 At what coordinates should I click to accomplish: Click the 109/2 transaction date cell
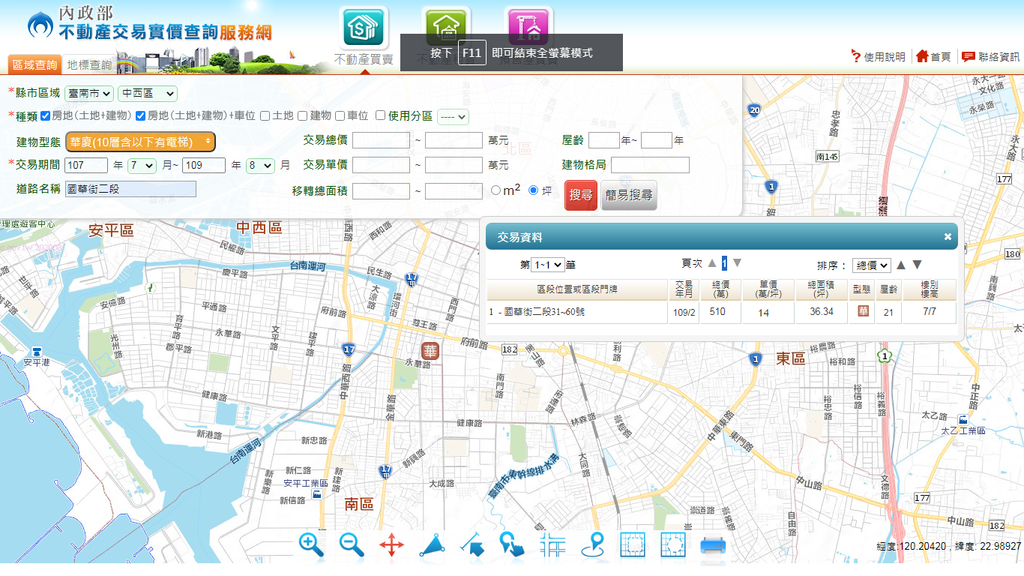[x=684, y=312]
